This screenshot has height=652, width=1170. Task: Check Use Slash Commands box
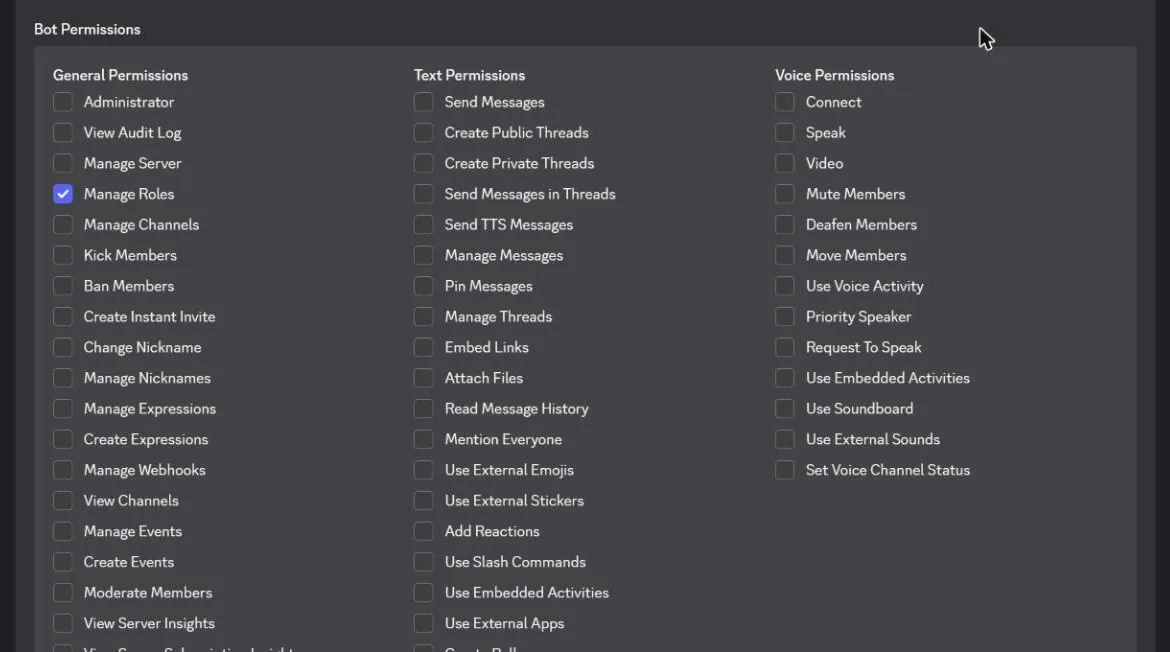tap(423, 562)
